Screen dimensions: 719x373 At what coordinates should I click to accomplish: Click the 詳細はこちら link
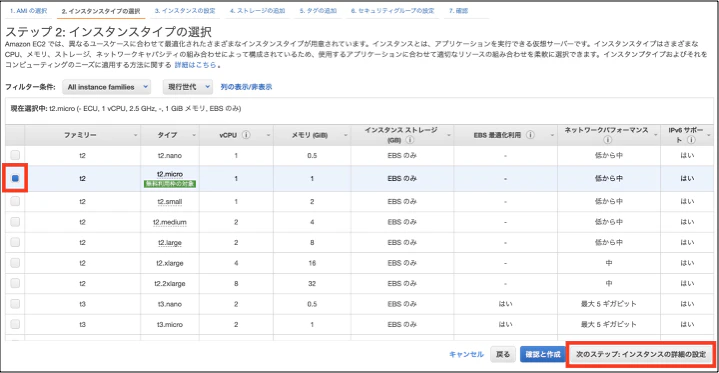point(195,65)
